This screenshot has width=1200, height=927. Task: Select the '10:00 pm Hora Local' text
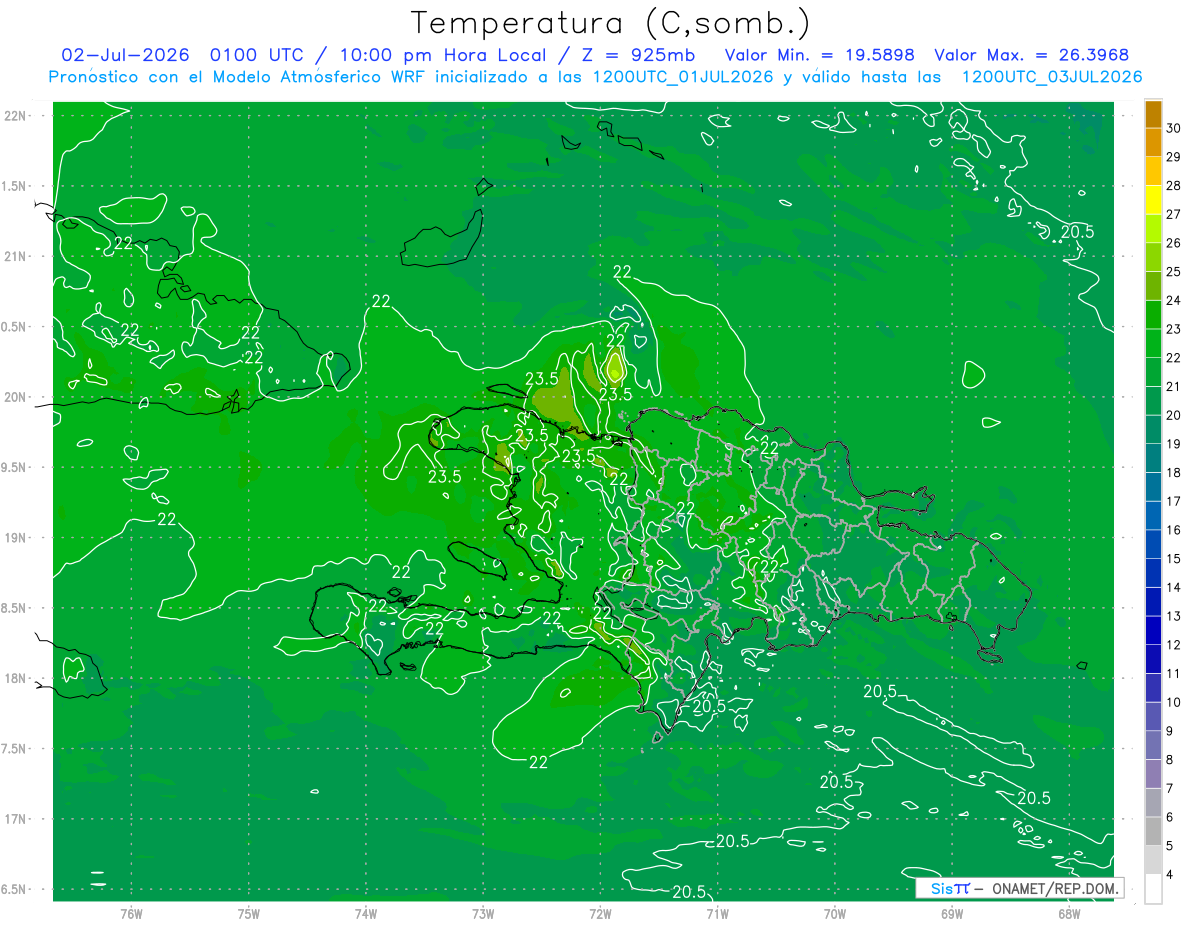(442, 55)
